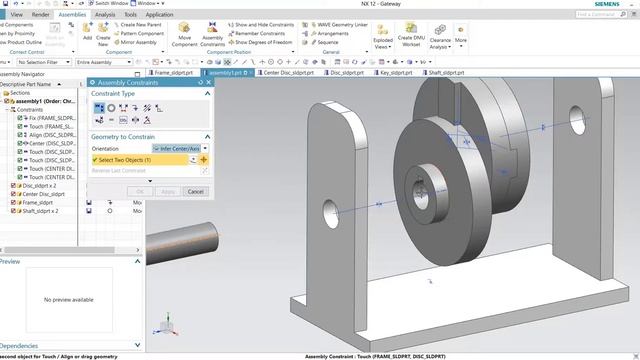Select the Align/Lock constraint type icon
The width and height of the screenshot is (640, 360).
(99, 120)
